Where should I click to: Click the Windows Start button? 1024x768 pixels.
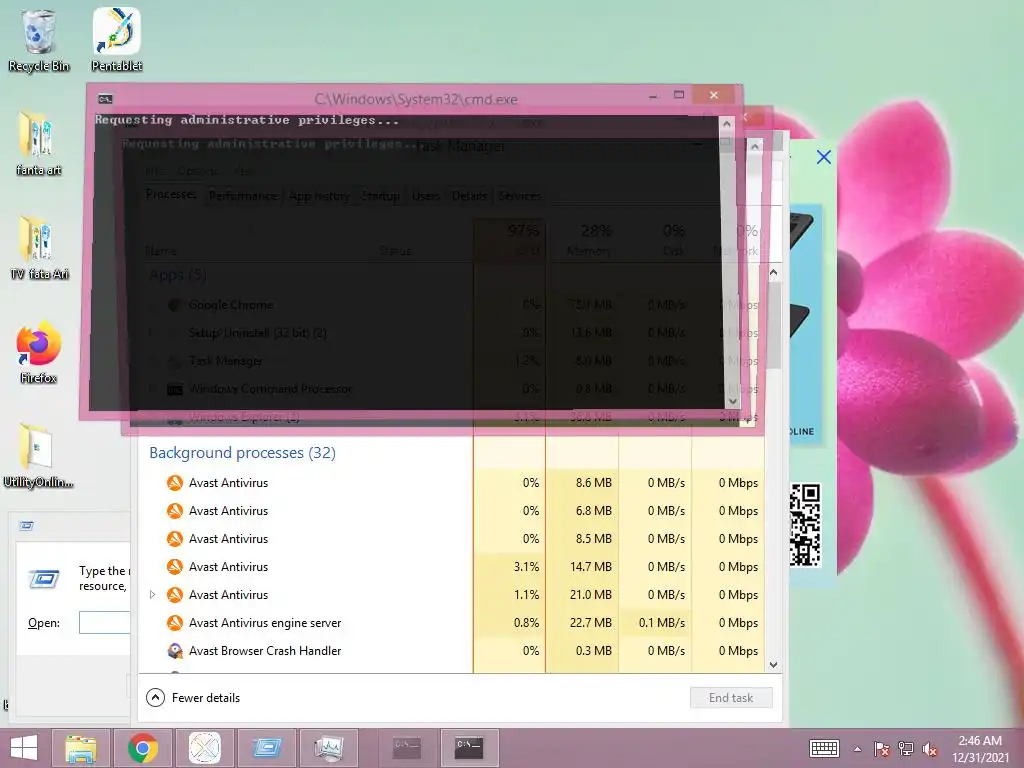(x=24, y=748)
